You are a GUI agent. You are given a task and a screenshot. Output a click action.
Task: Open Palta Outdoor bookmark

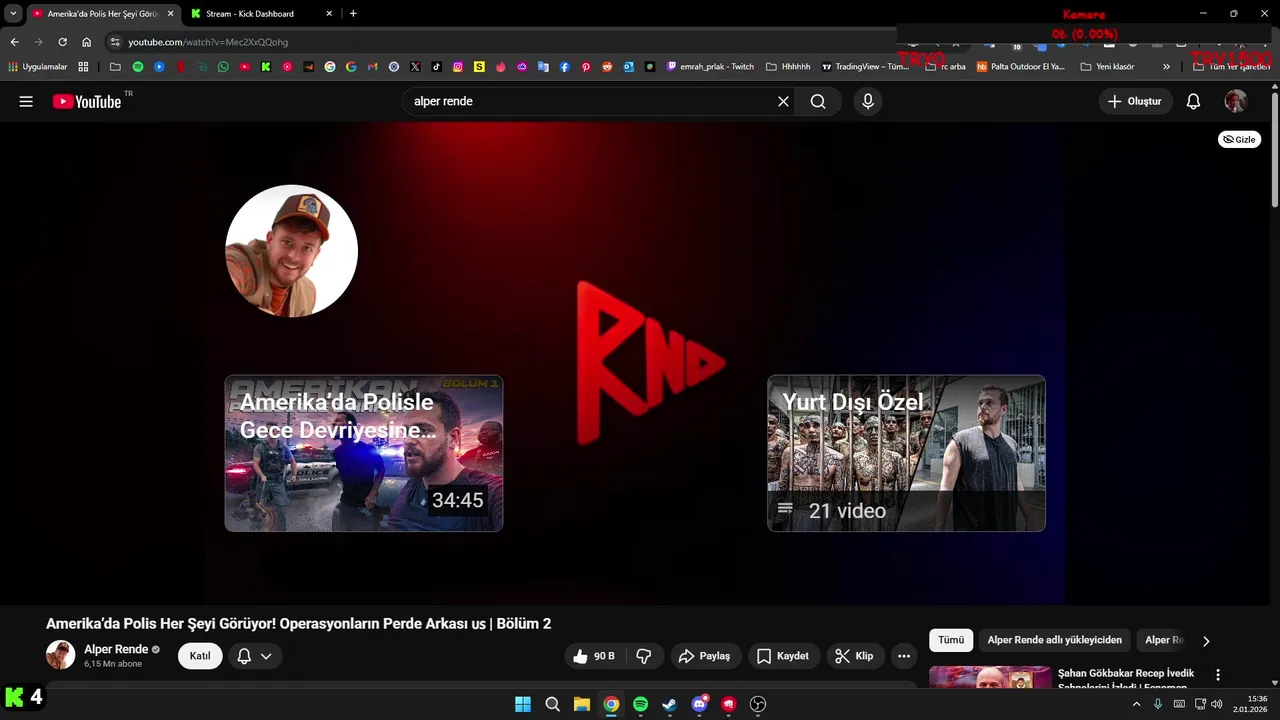(1020, 67)
